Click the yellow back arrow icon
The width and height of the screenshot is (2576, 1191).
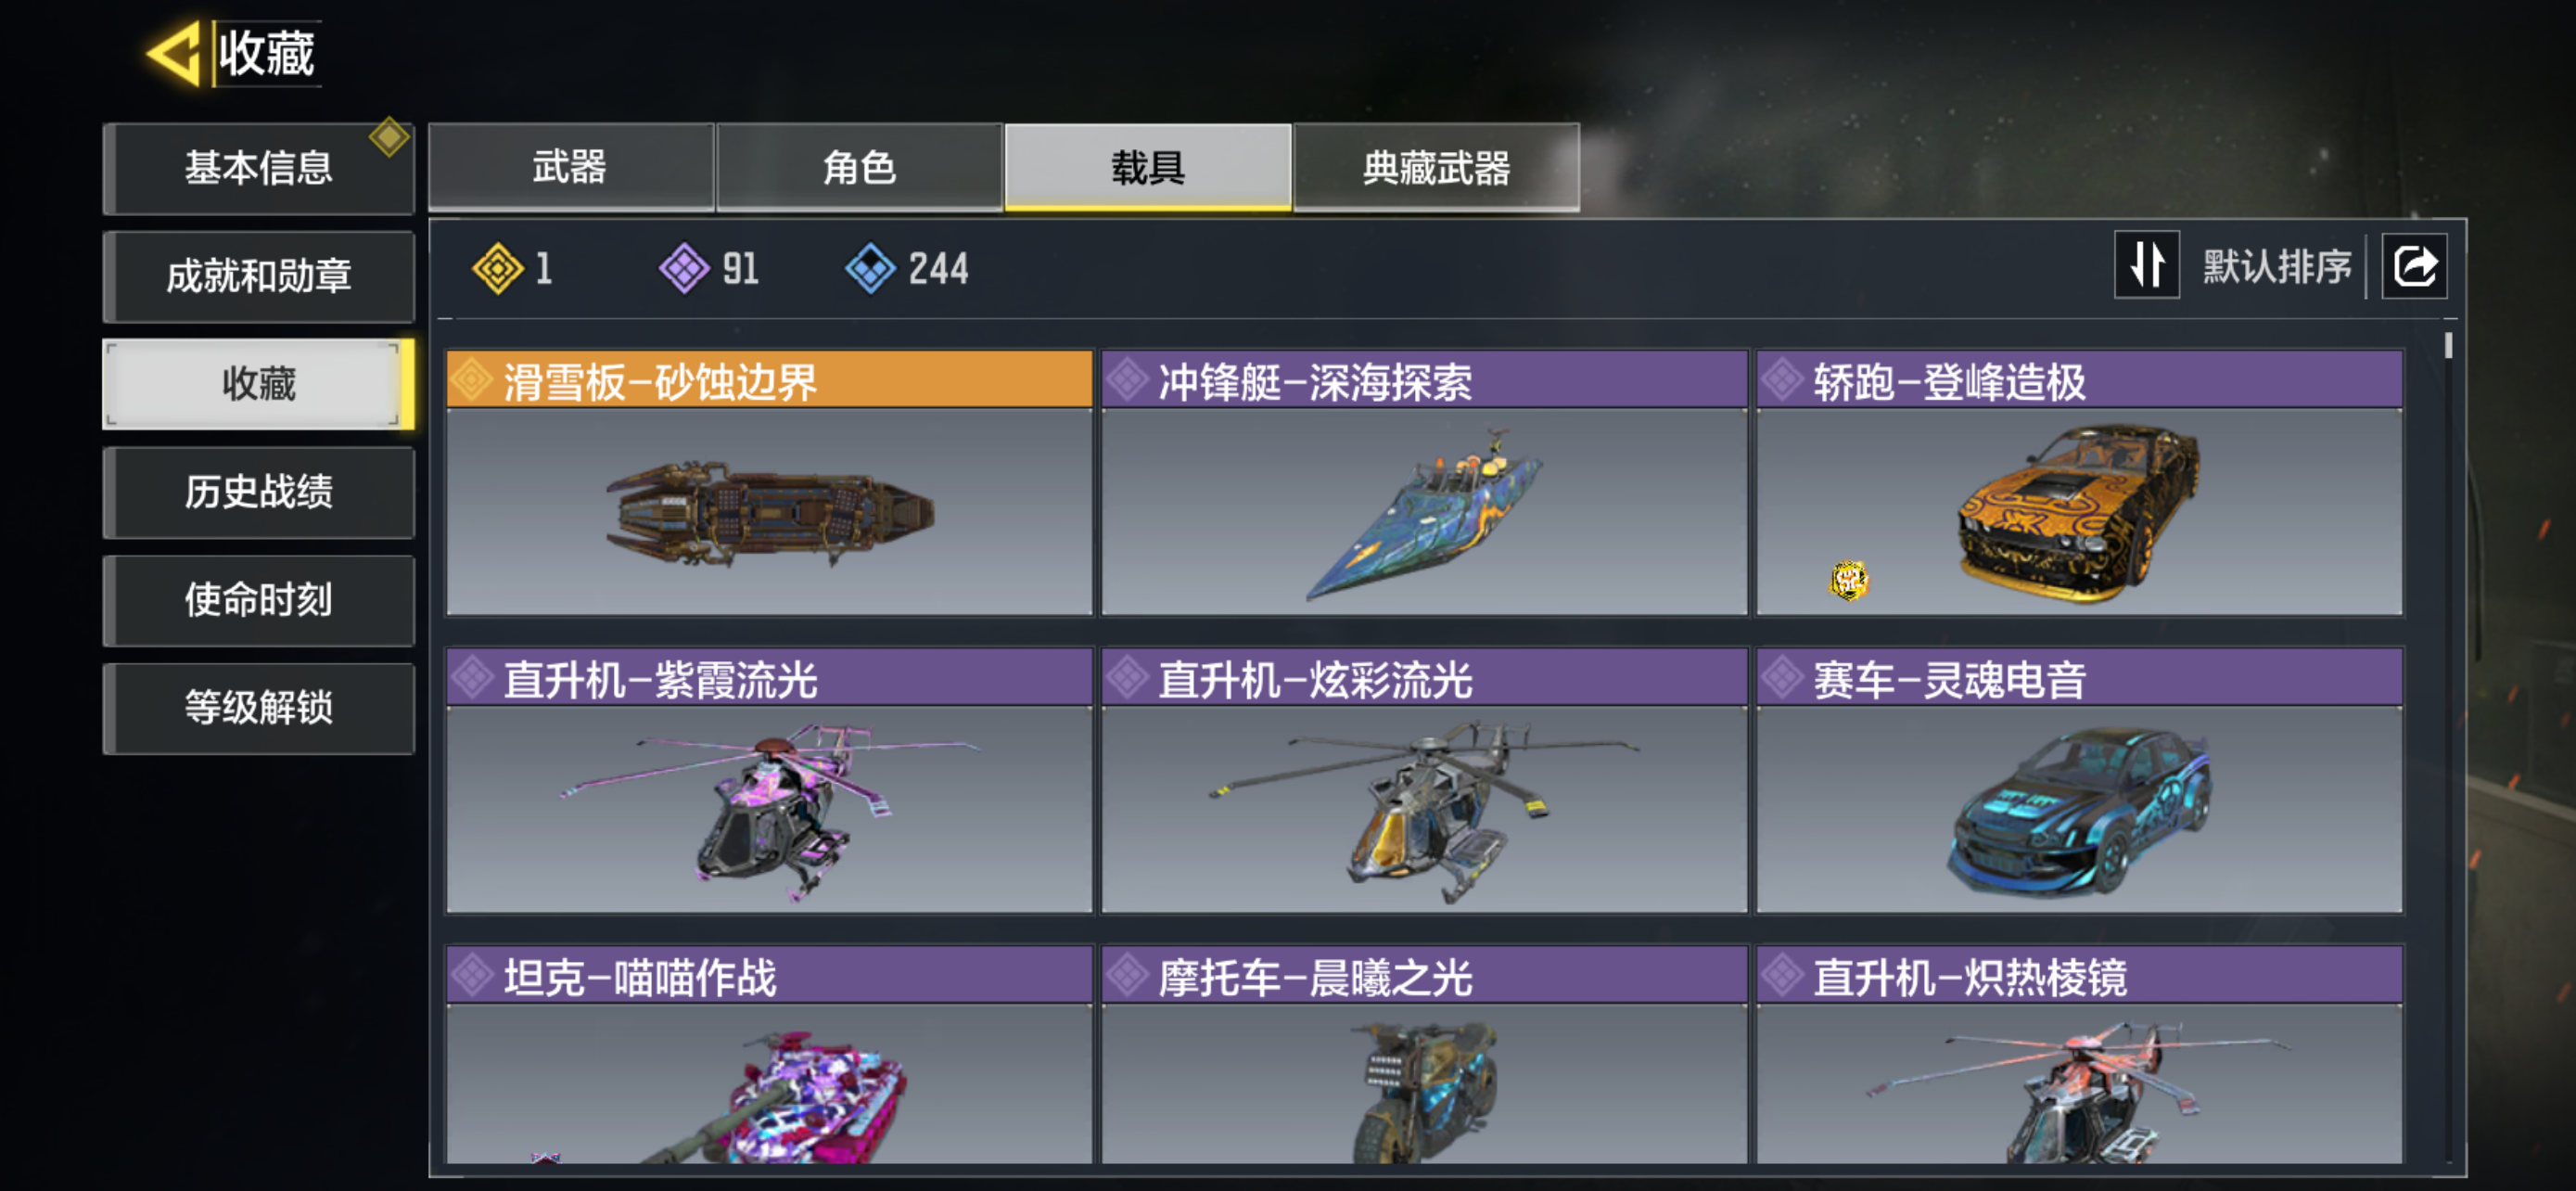[x=174, y=54]
